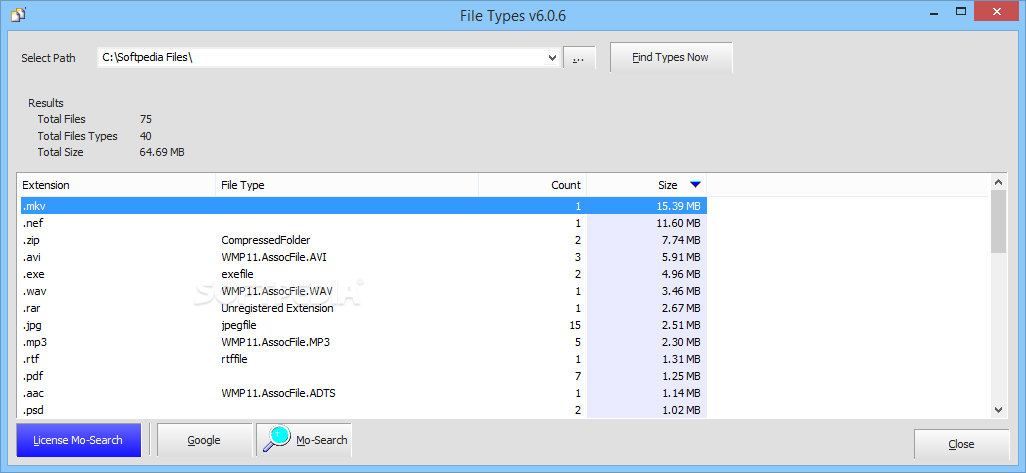This screenshot has width=1026, height=473.
Task: Select the .nef extension row
Action: pyautogui.click(x=363, y=223)
